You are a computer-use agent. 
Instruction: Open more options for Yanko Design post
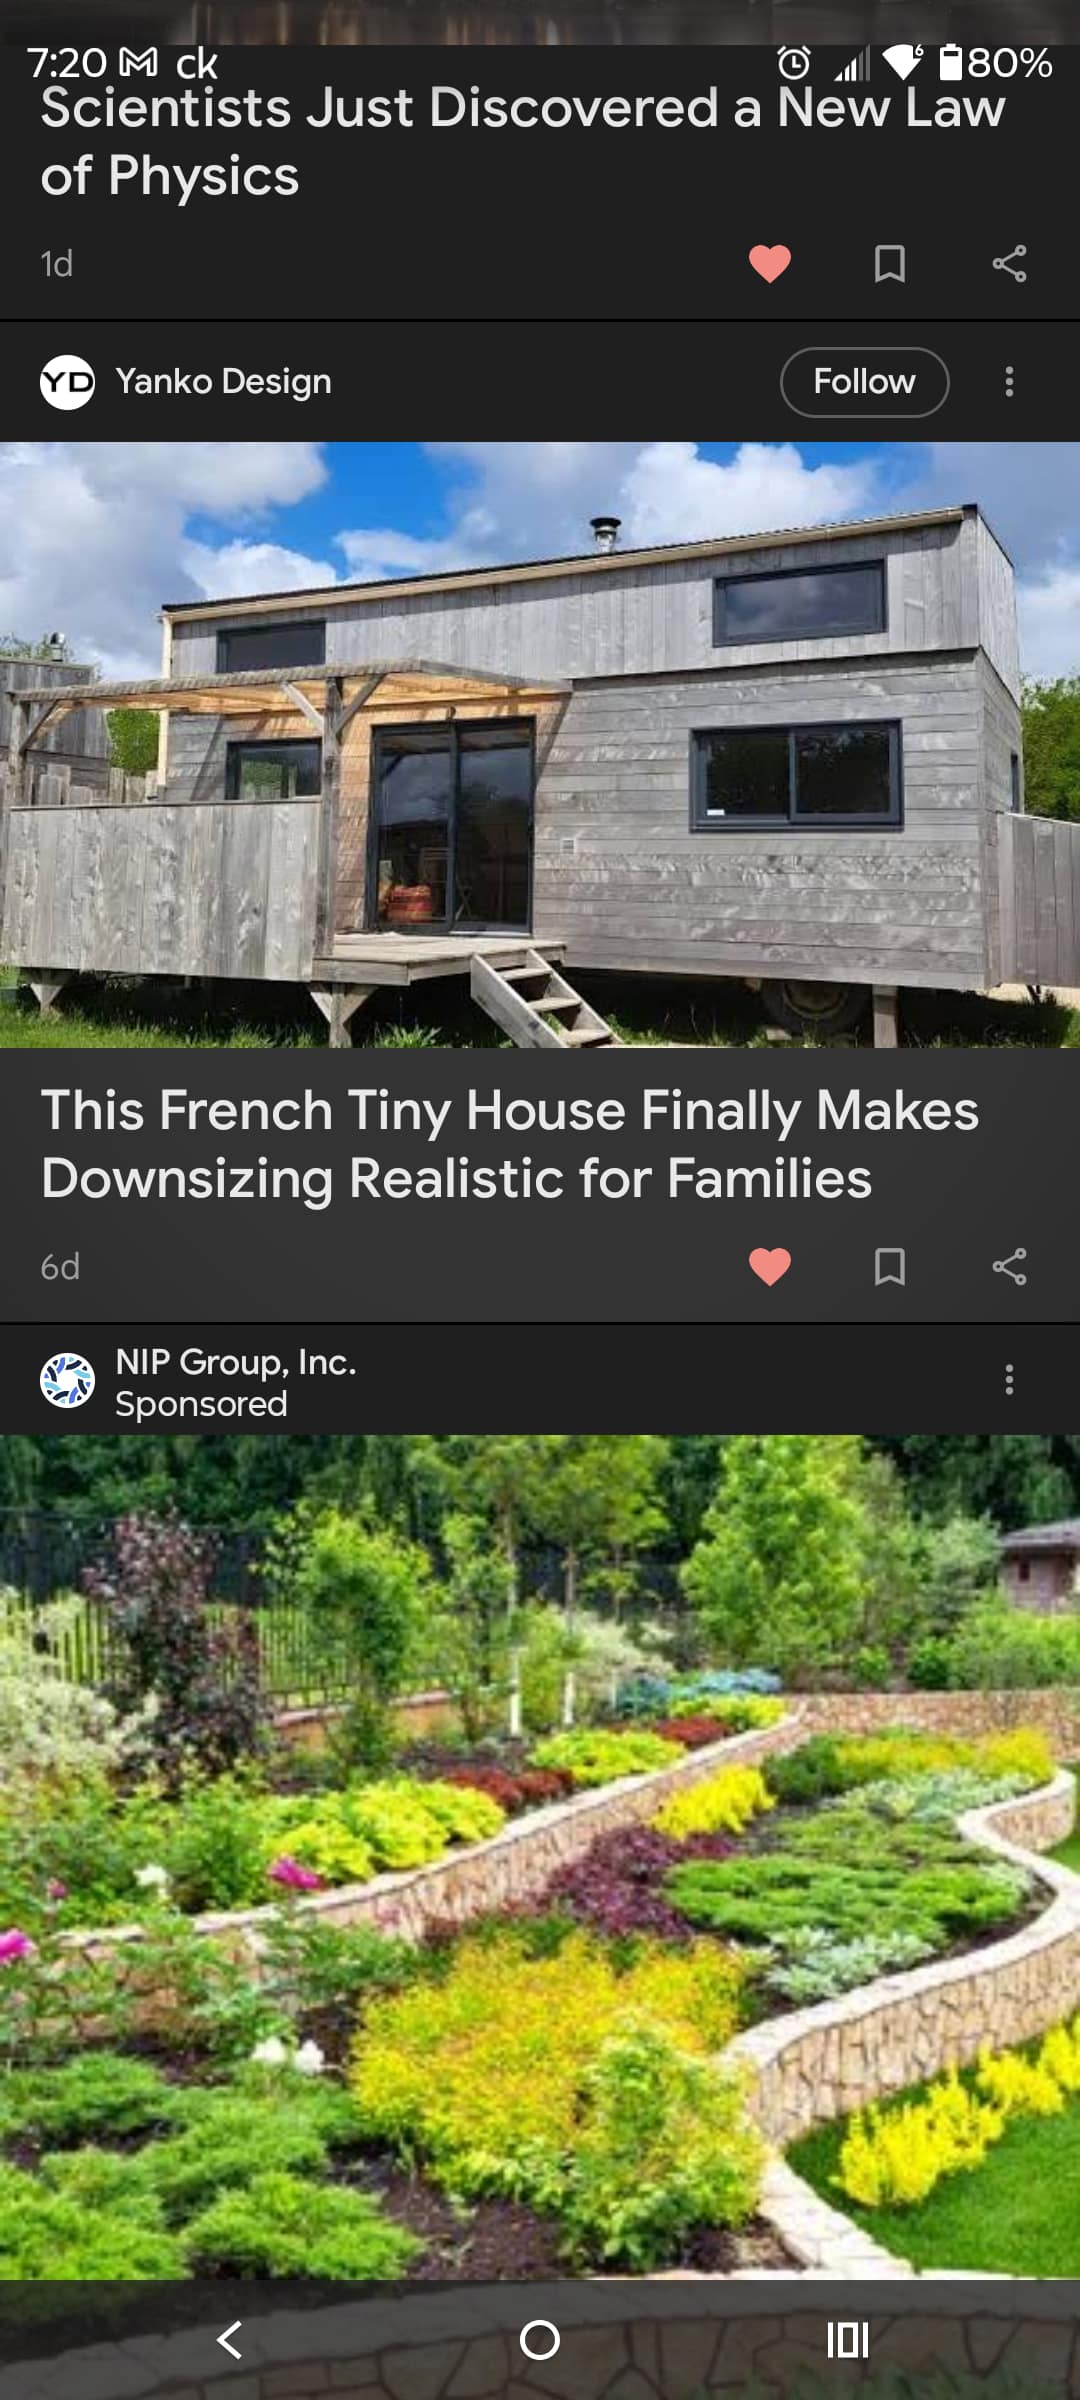[x=1009, y=382]
